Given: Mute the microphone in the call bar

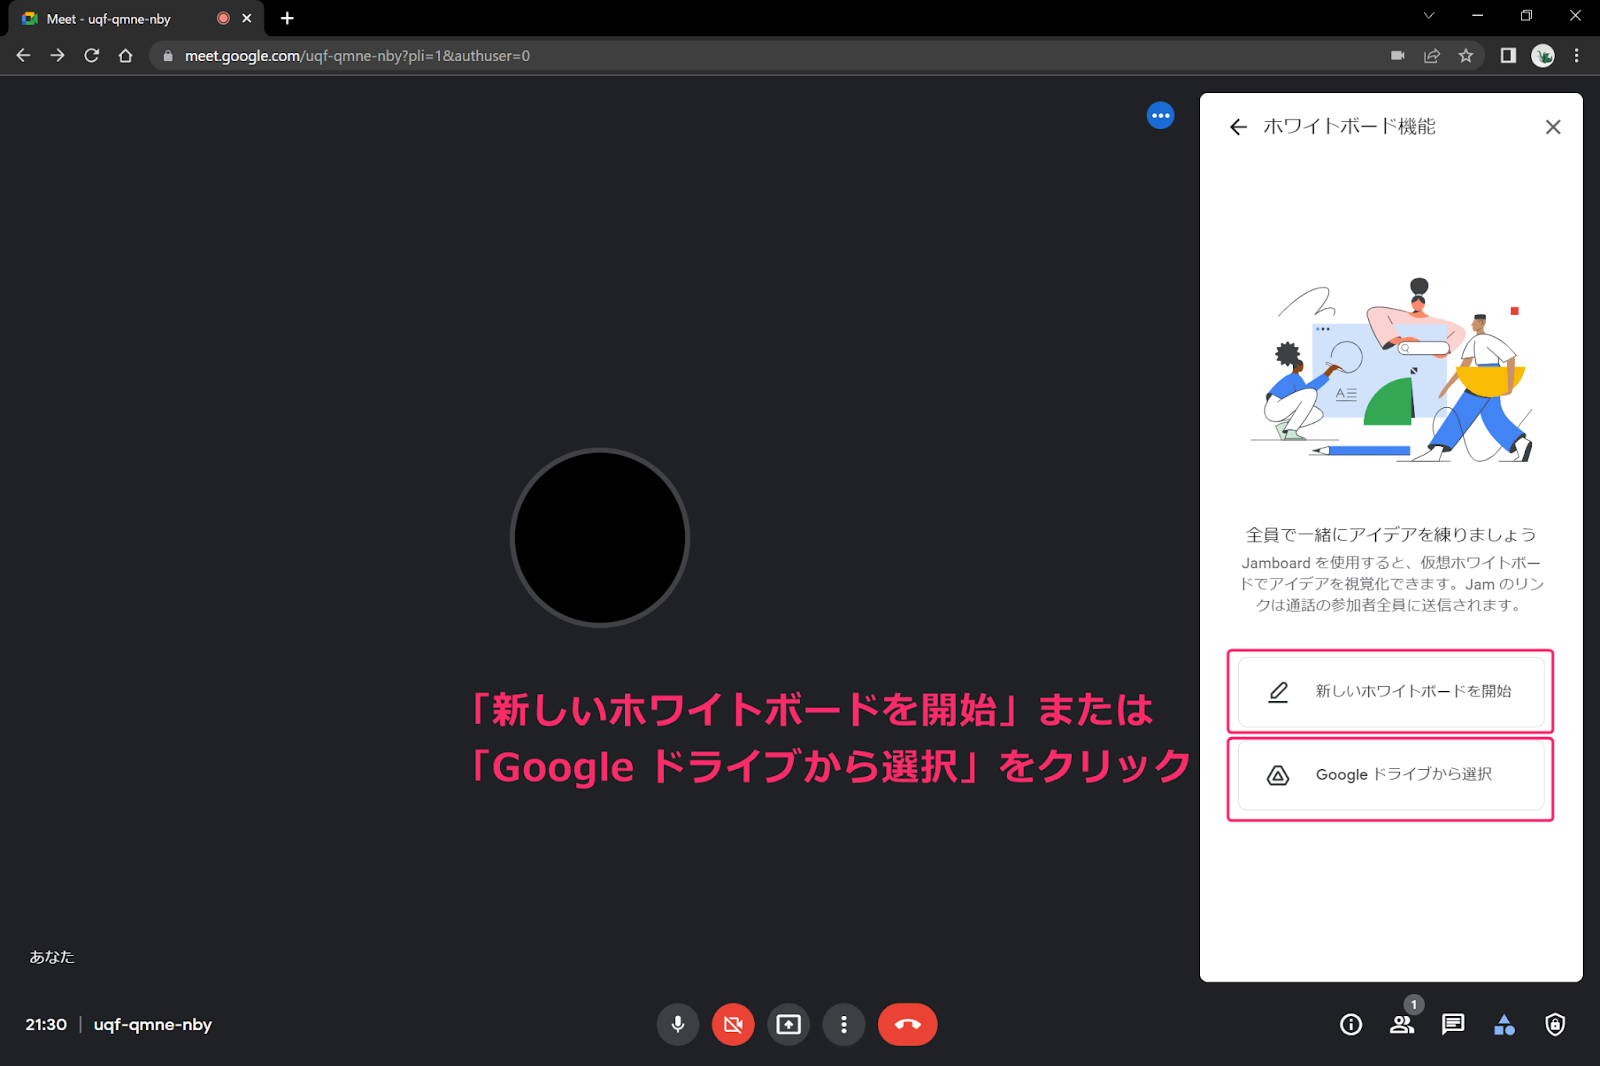Looking at the screenshot, I should pyautogui.click(x=677, y=1024).
